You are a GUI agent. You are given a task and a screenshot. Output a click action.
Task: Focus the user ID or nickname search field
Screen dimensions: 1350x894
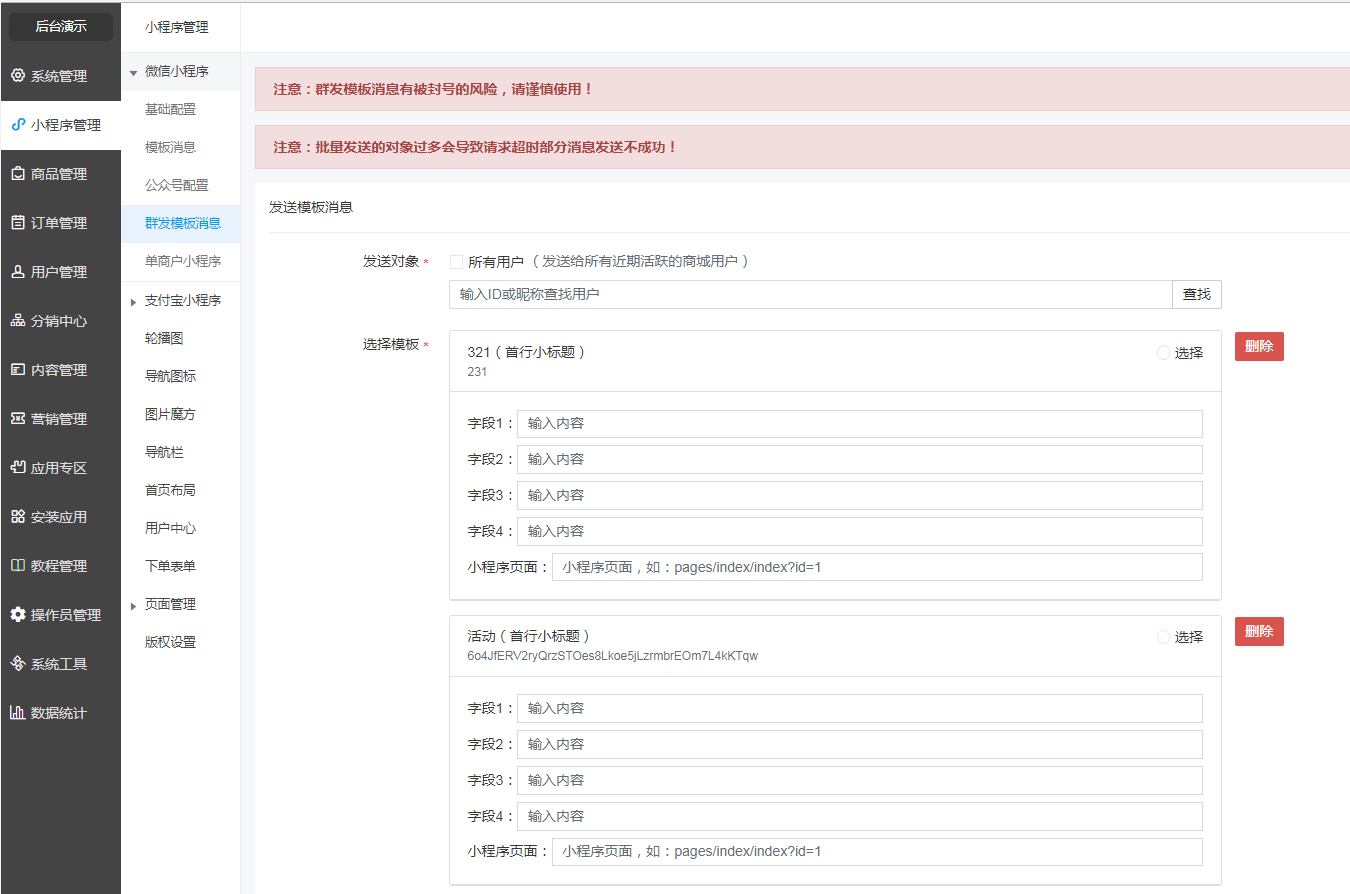point(811,294)
